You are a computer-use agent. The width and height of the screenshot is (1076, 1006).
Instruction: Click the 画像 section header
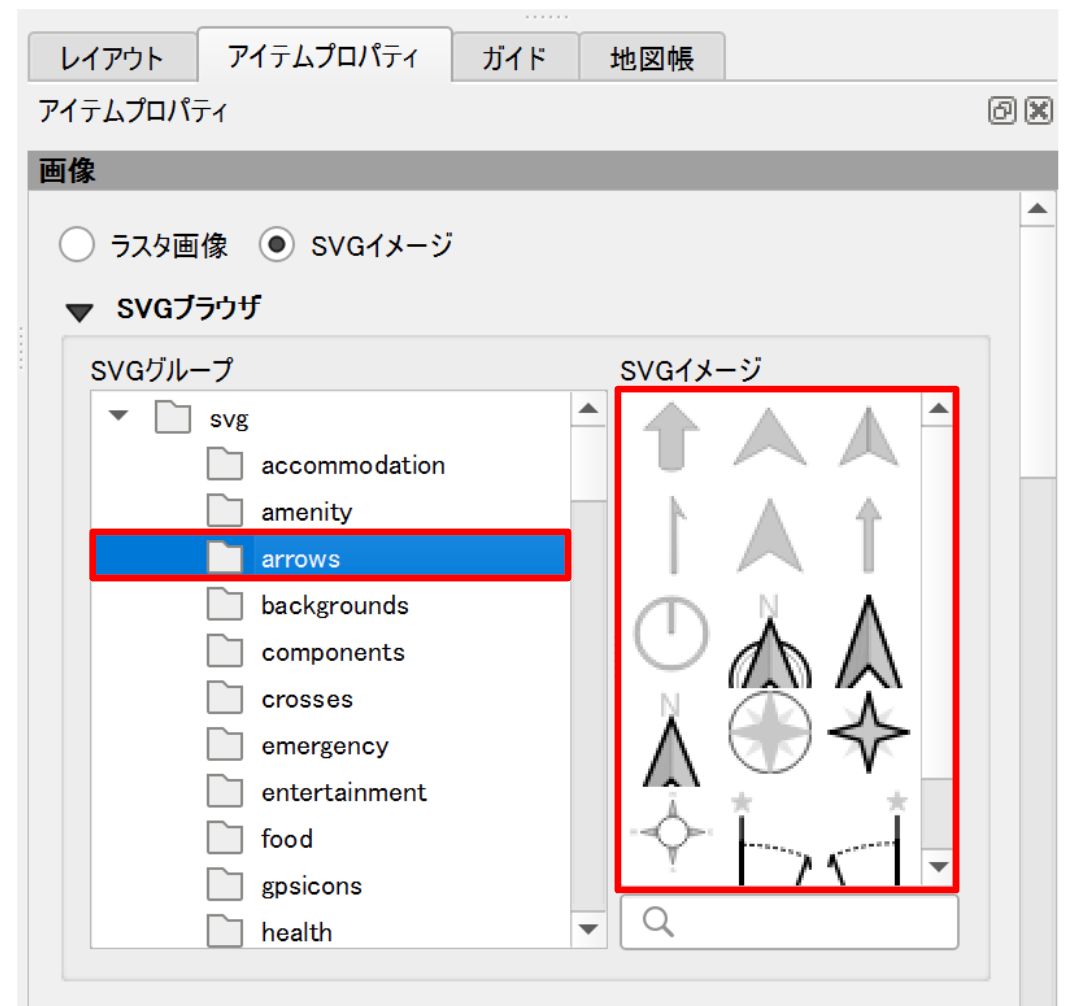tap(542, 170)
